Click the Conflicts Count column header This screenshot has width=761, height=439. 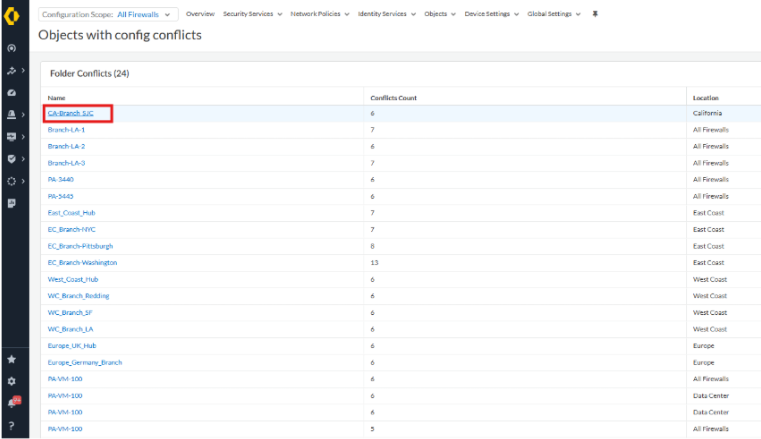[x=393, y=98]
